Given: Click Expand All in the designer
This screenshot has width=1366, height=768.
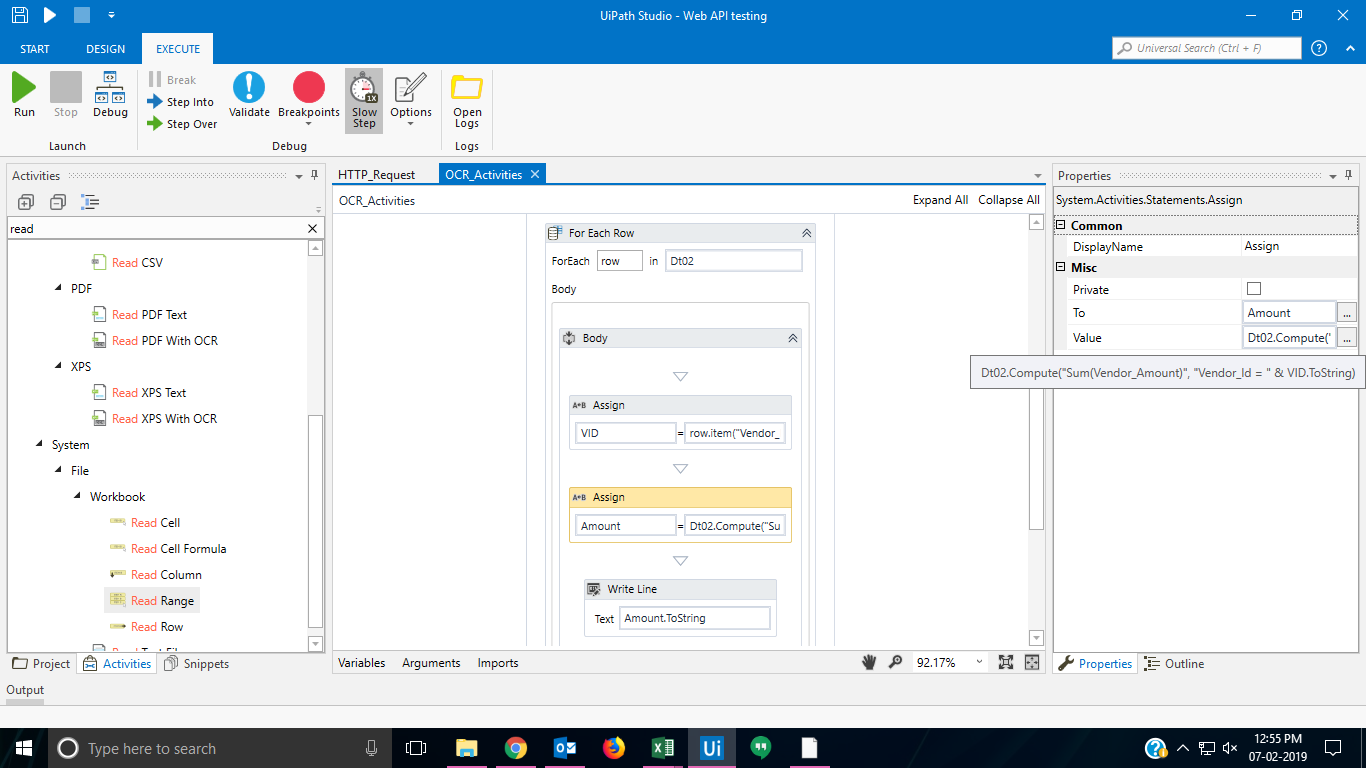Looking at the screenshot, I should pyautogui.click(x=940, y=200).
